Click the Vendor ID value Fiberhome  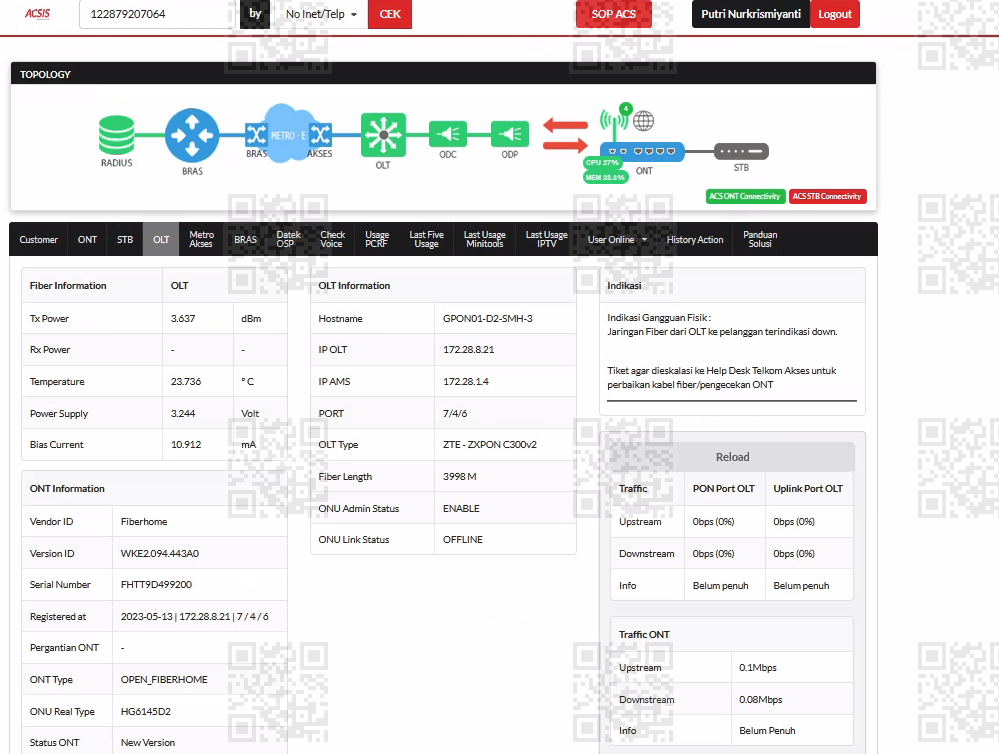coord(143,522)
